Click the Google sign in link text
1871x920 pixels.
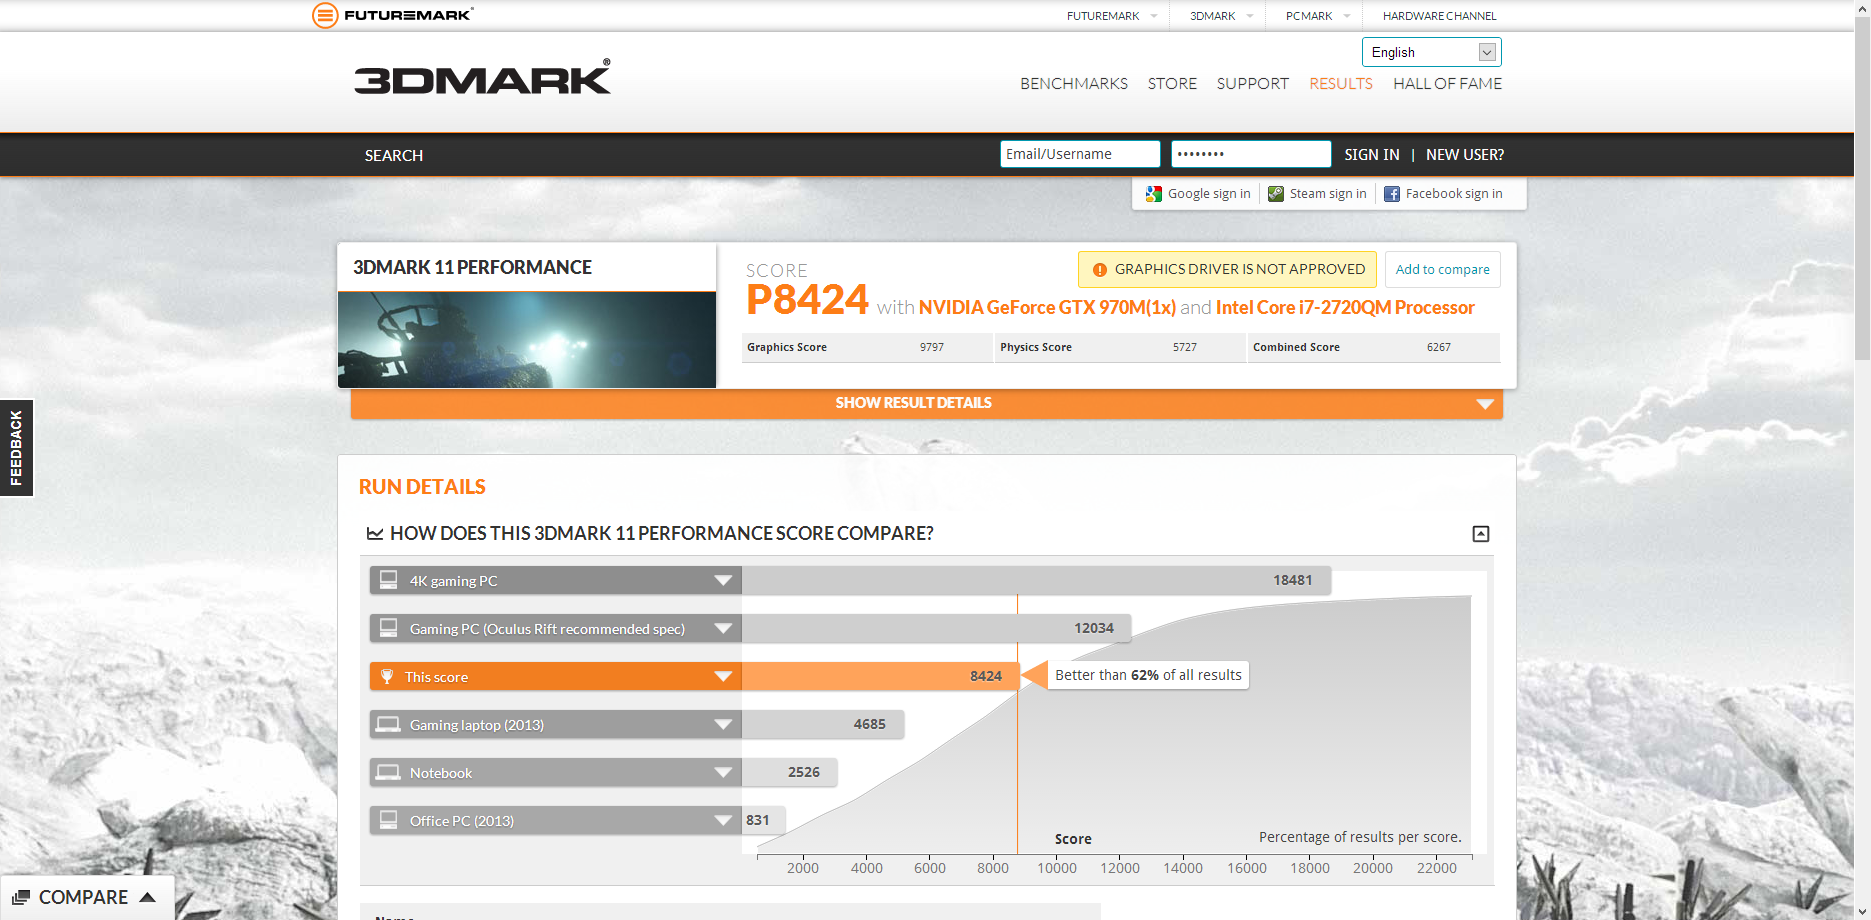pos(1209,194)
